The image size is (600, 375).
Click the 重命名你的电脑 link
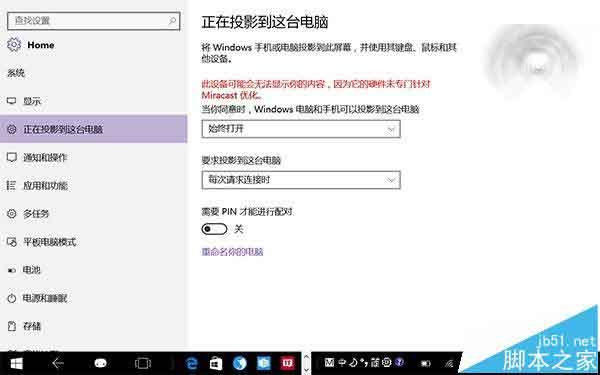tap(232, 252)
